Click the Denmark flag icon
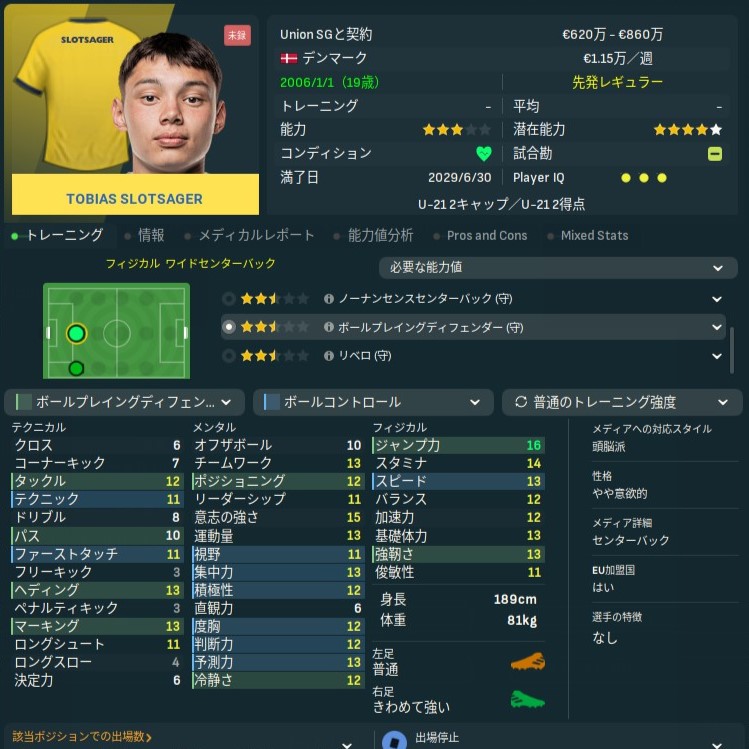Screen dimensions: 749x749 289,59
